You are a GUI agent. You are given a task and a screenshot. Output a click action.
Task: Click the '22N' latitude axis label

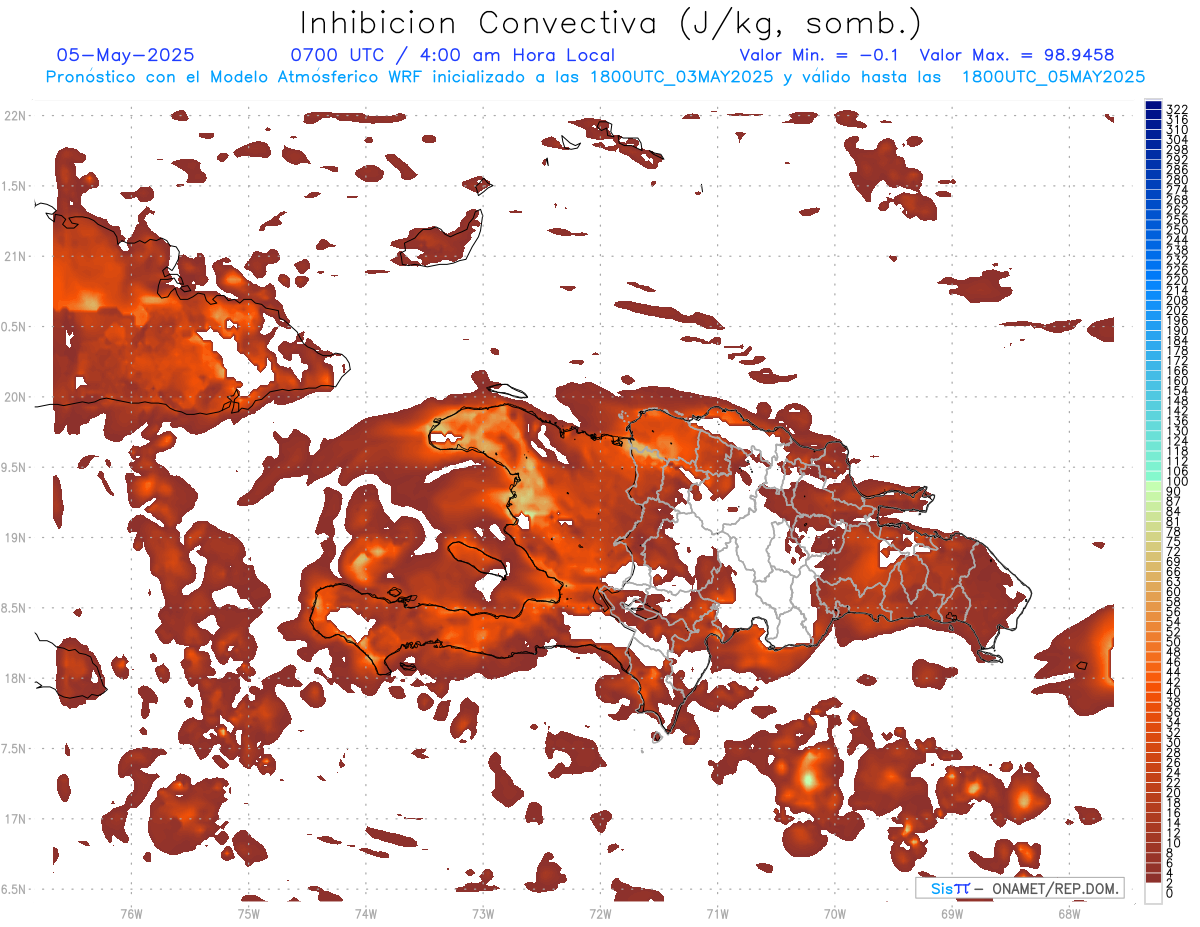click(x=15, y=115)
